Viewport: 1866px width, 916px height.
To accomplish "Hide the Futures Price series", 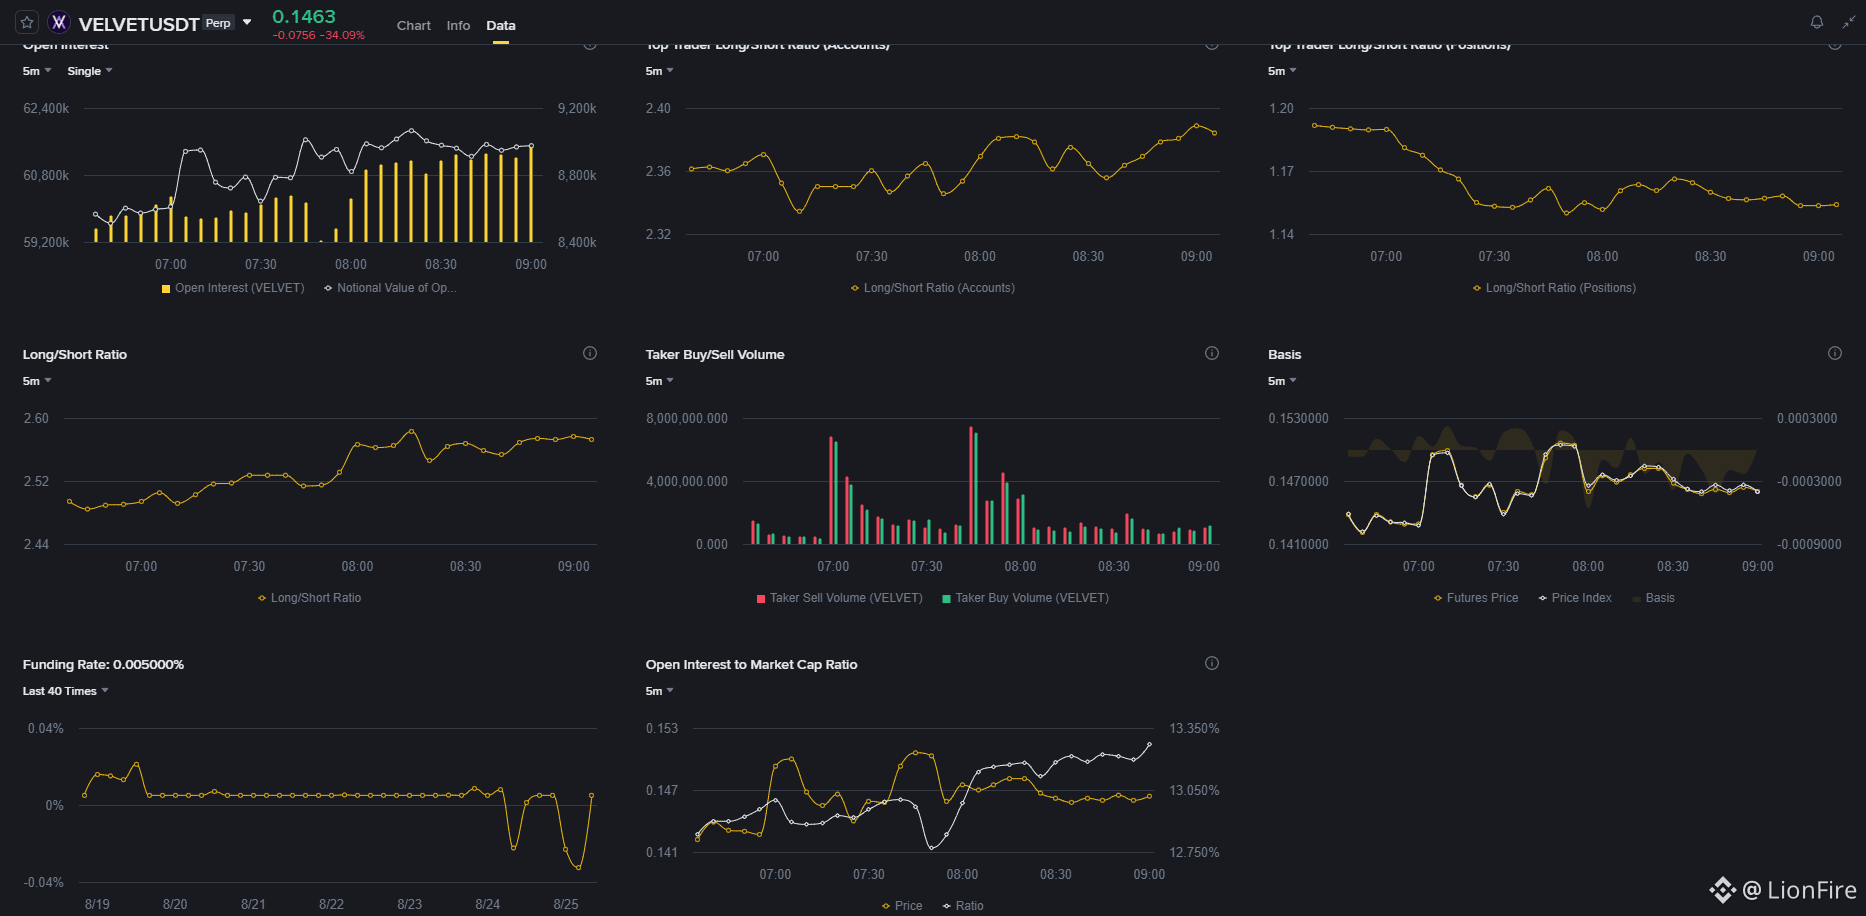I will (x=1475, y=598).
